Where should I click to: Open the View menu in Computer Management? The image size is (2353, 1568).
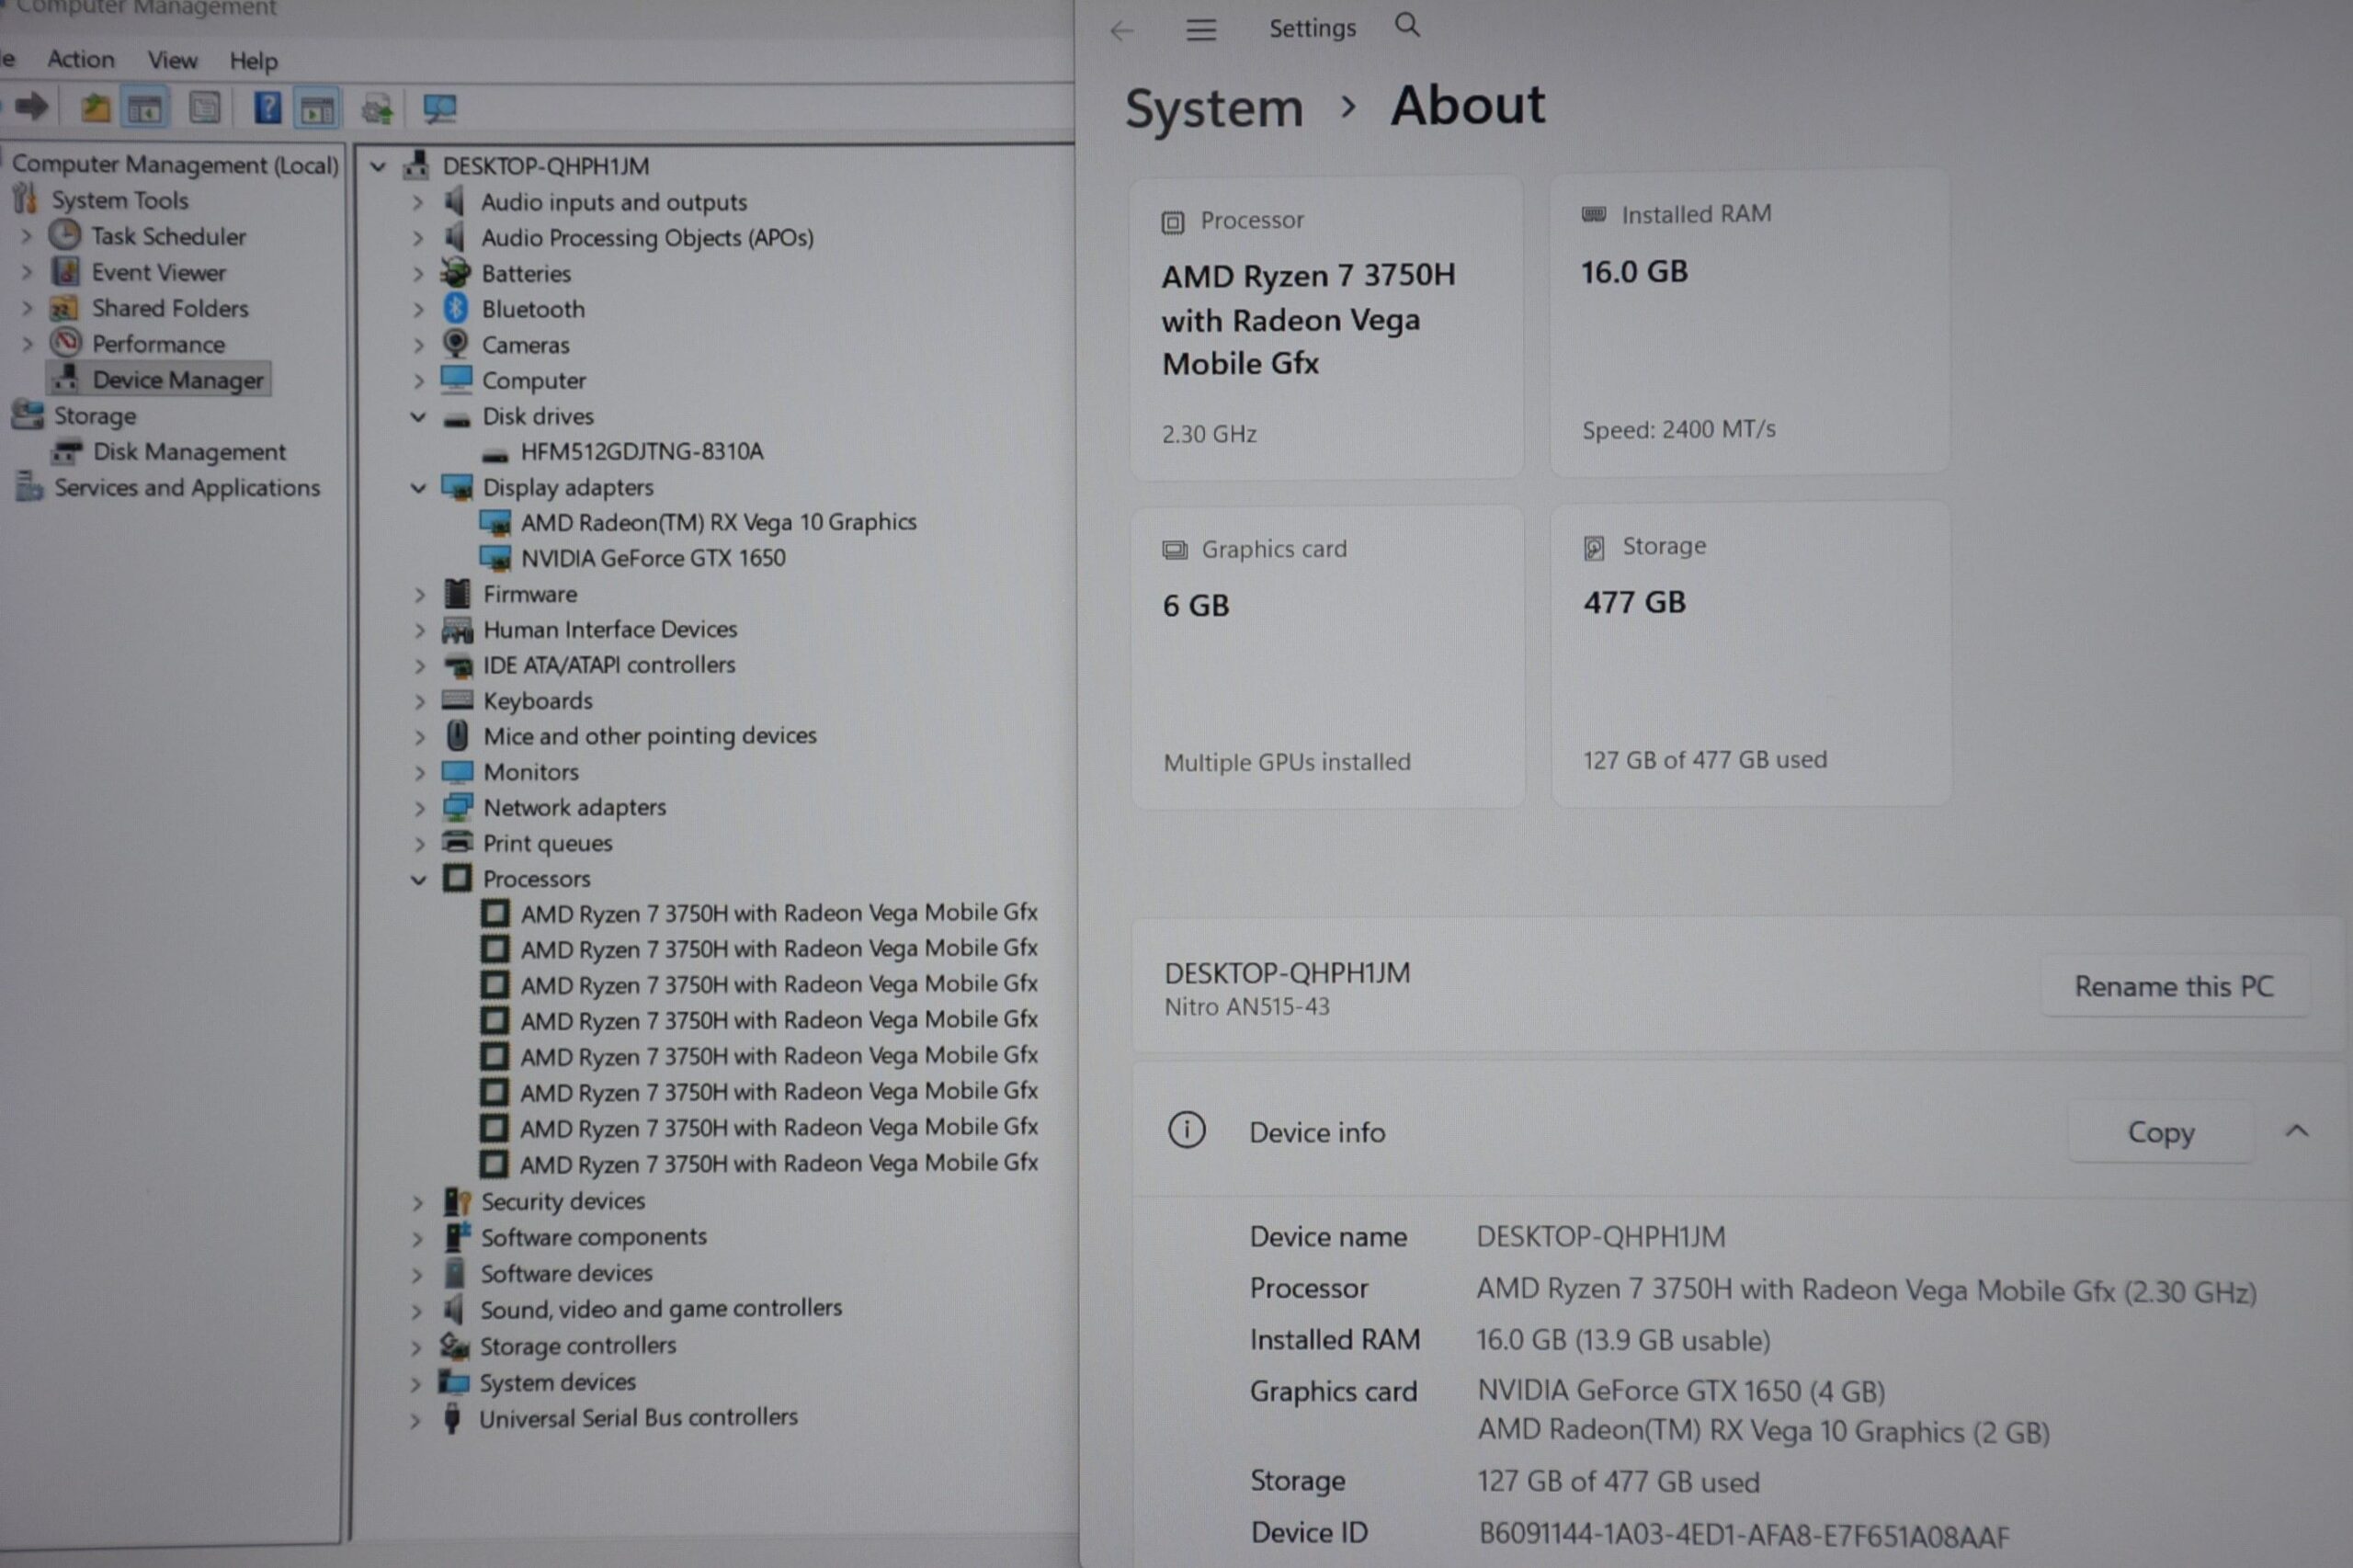tap(172, 60)
